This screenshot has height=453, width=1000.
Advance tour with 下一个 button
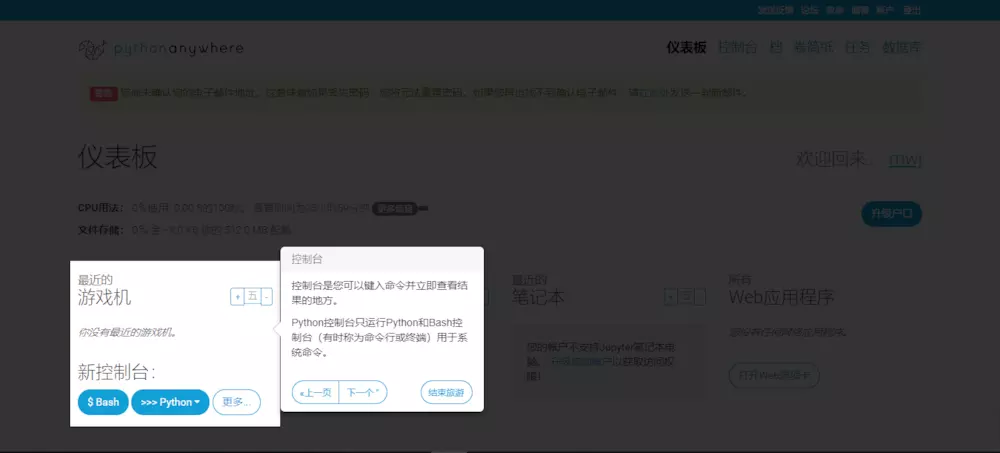363,392
